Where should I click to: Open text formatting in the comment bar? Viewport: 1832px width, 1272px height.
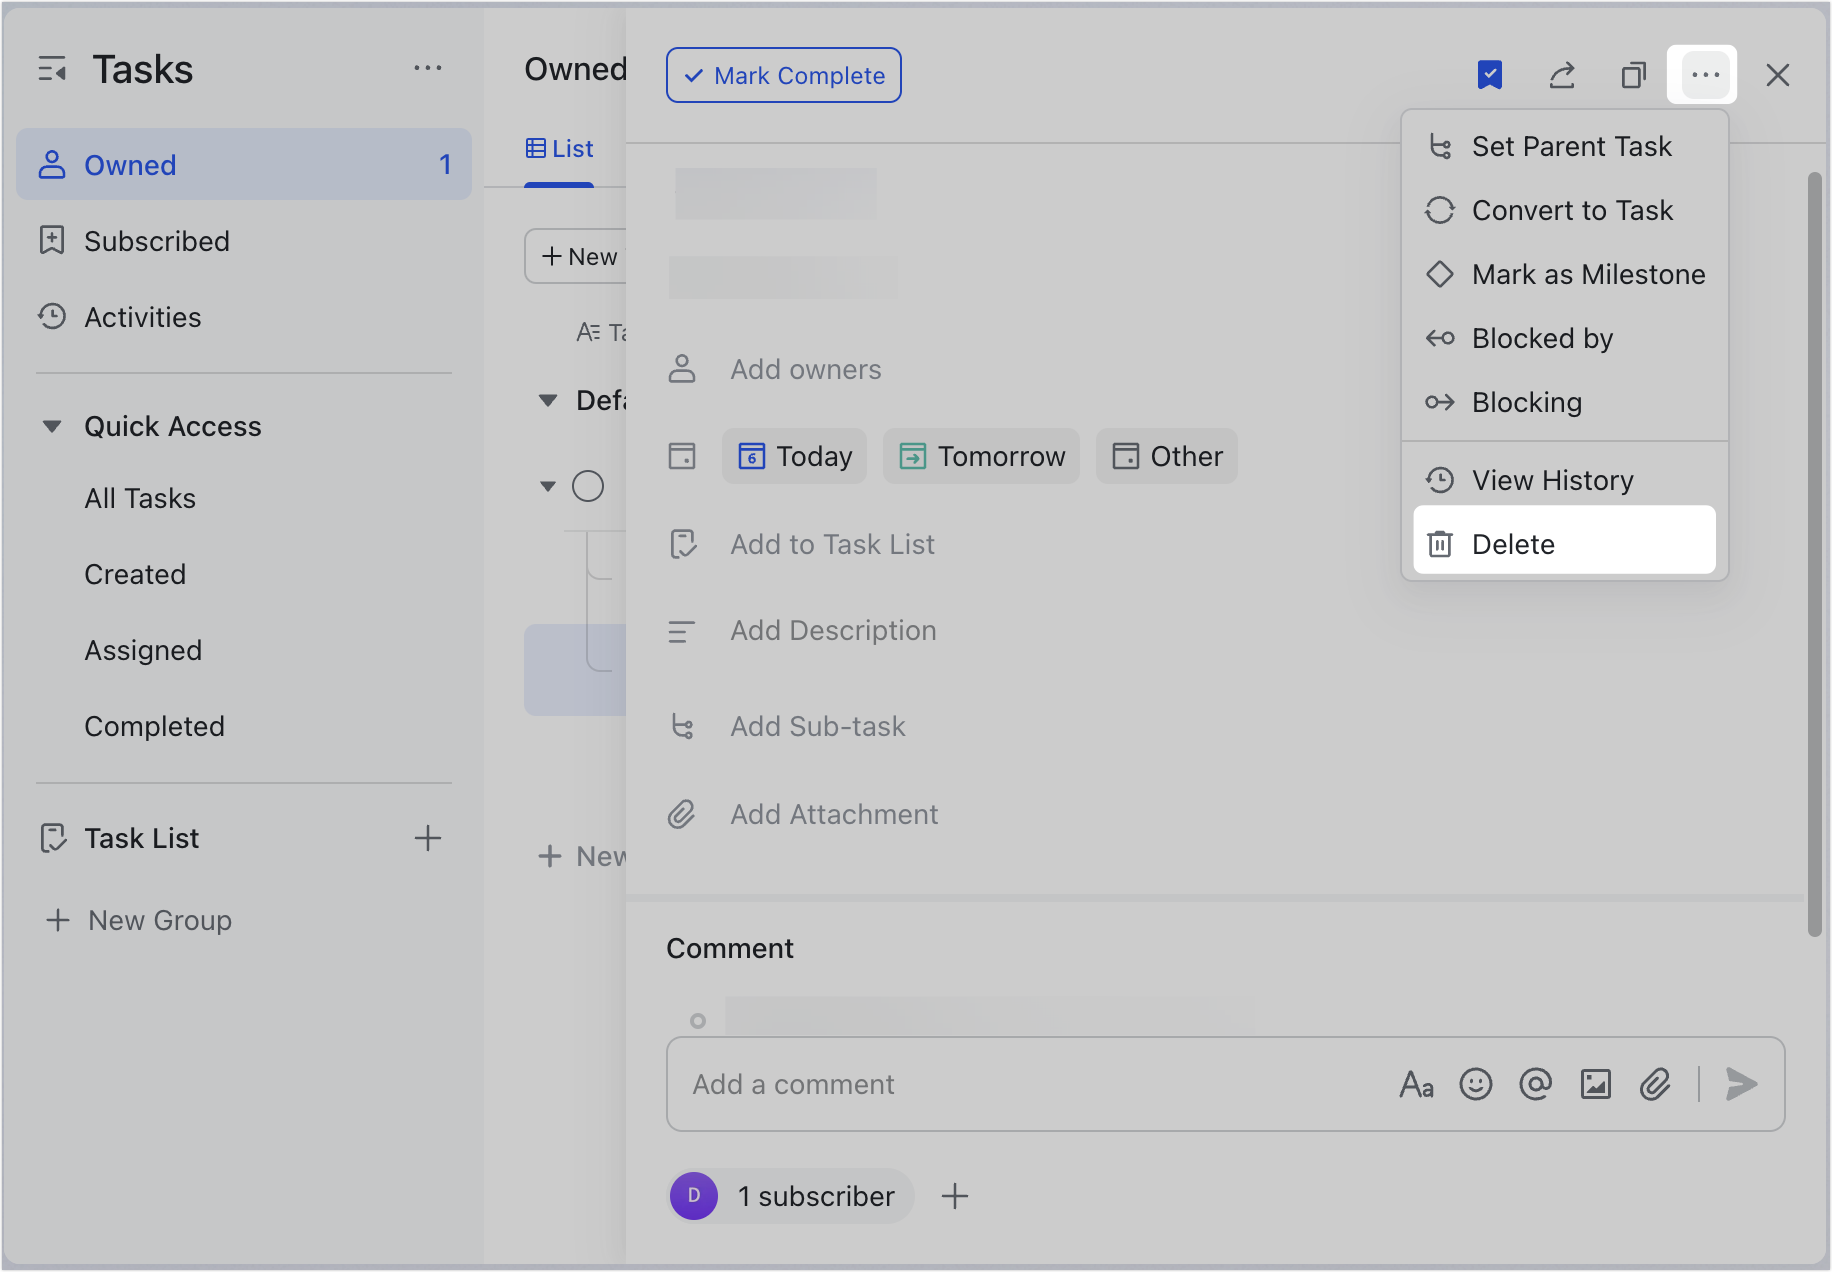click(1416, 1084)
